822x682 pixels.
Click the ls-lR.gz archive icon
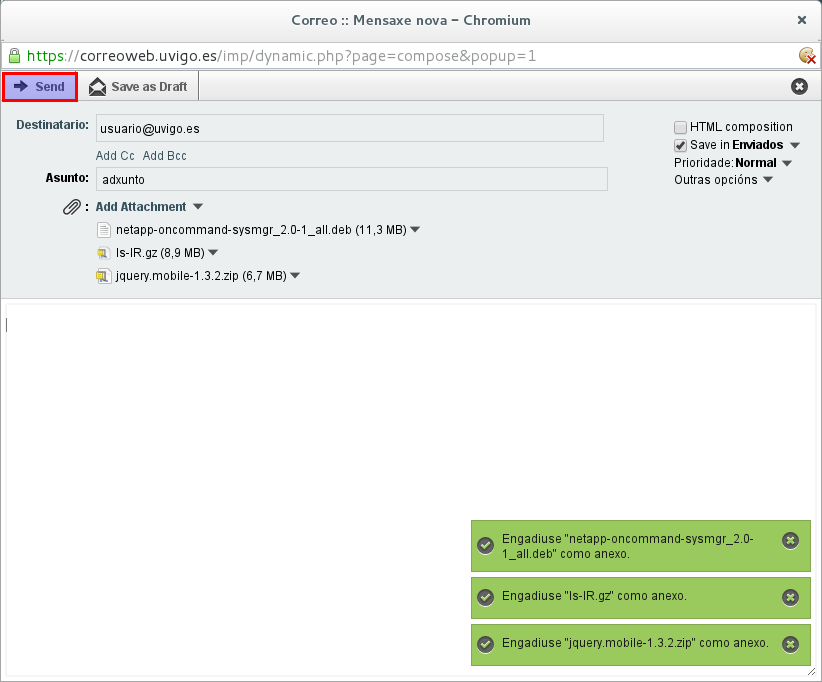103,253
